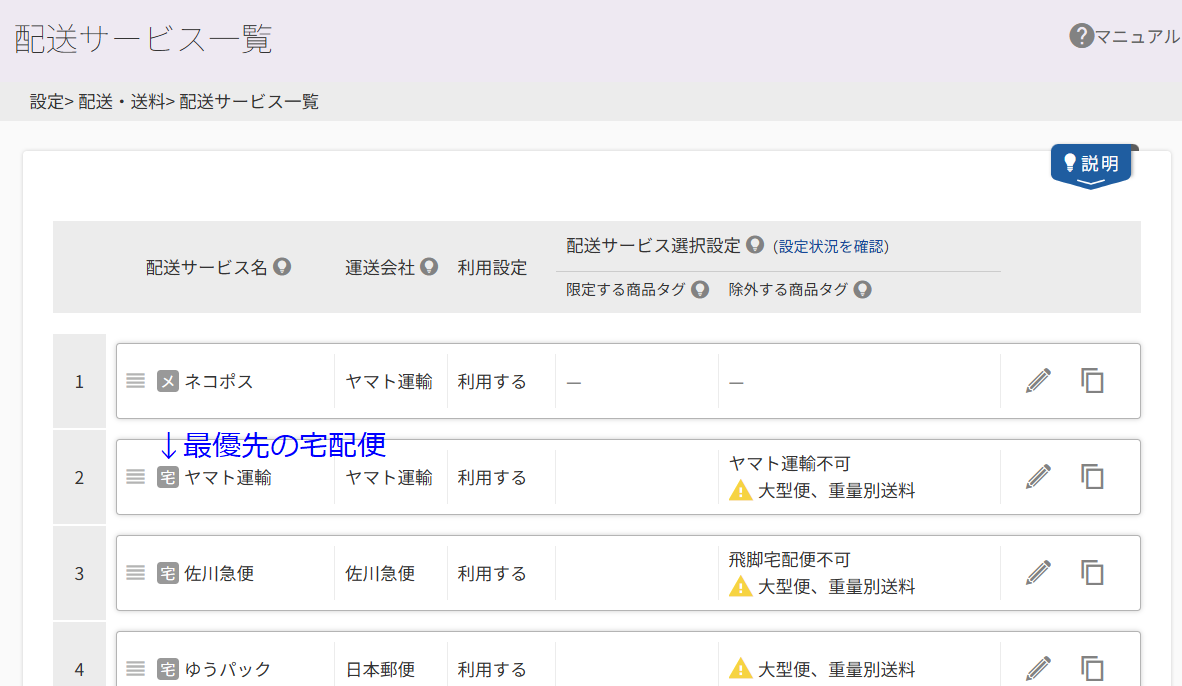This screenshot has height=686, width=1182.
Task: Click 利用する in ネコポス row
Action: tap(491, 381)
